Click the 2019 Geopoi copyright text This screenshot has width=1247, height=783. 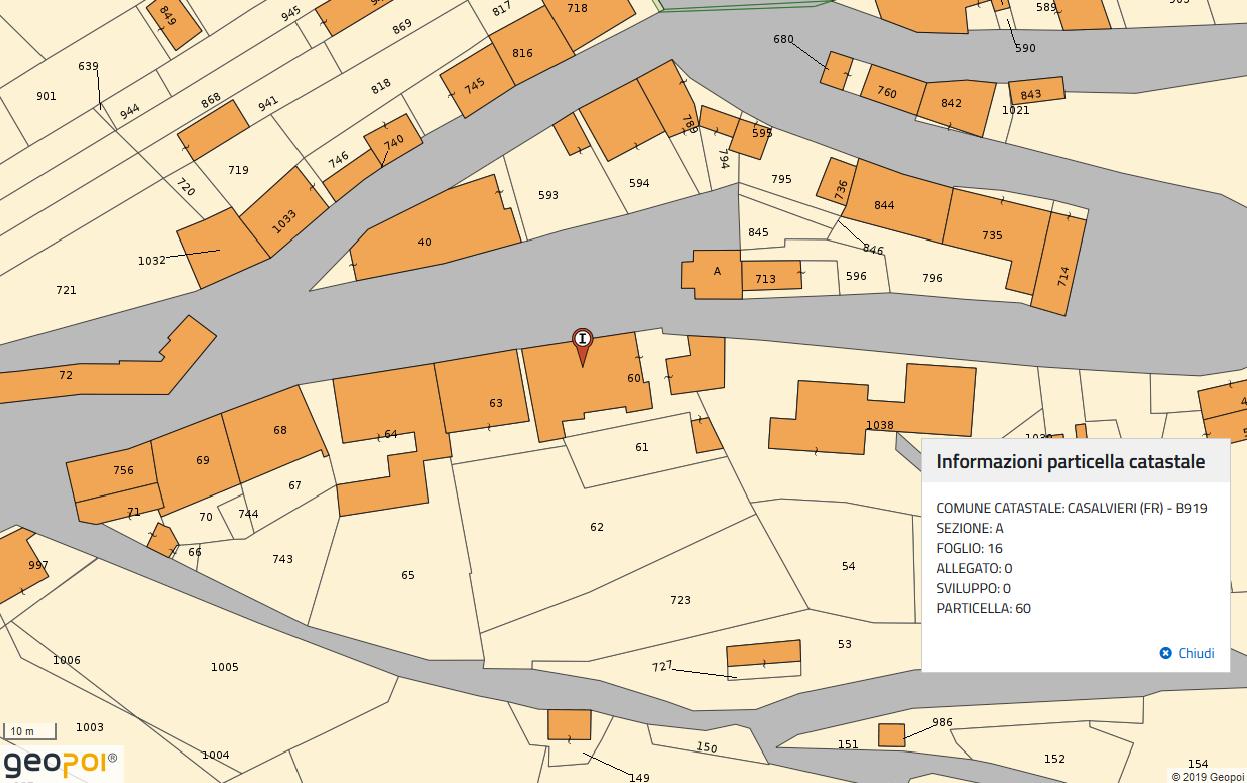pos(1207,776)
